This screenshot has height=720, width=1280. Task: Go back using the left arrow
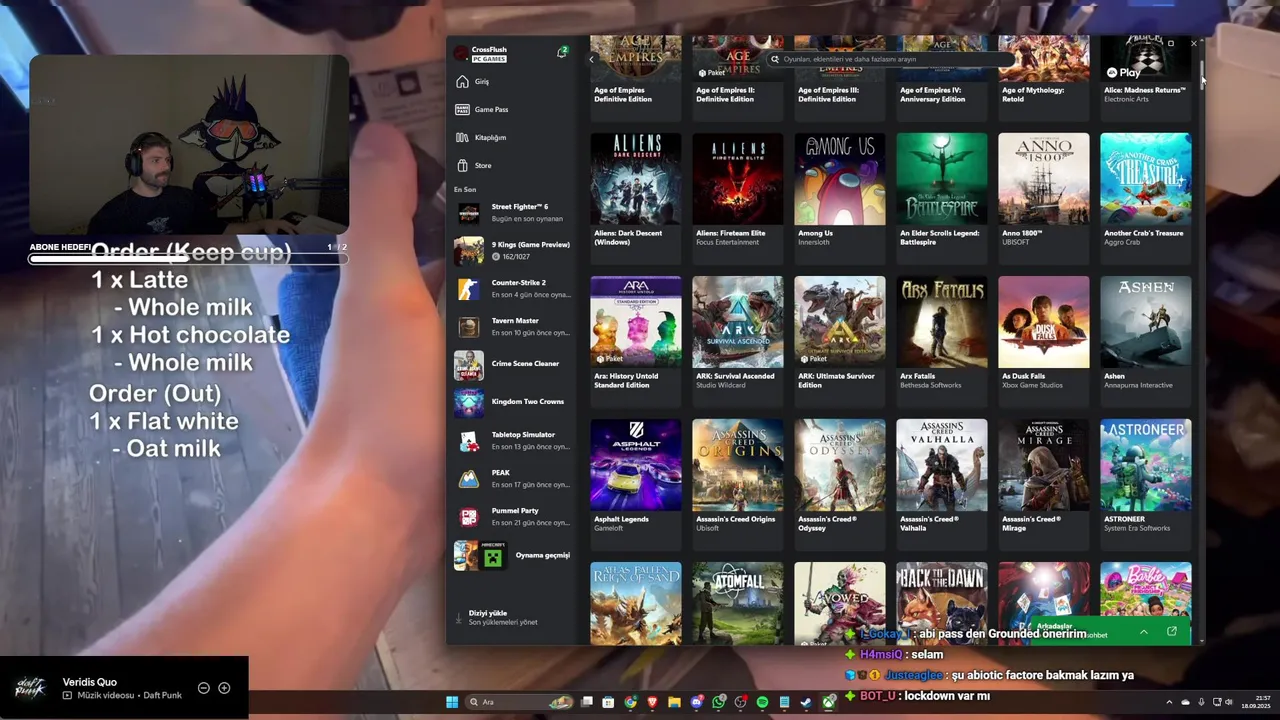click(x=591, y=59)
